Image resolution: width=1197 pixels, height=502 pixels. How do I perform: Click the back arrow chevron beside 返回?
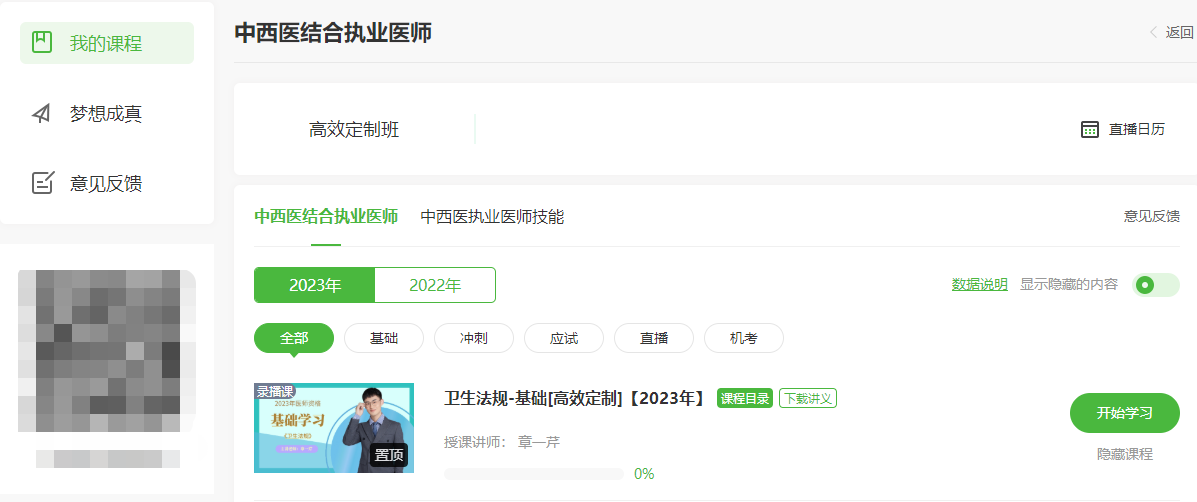1154,32
